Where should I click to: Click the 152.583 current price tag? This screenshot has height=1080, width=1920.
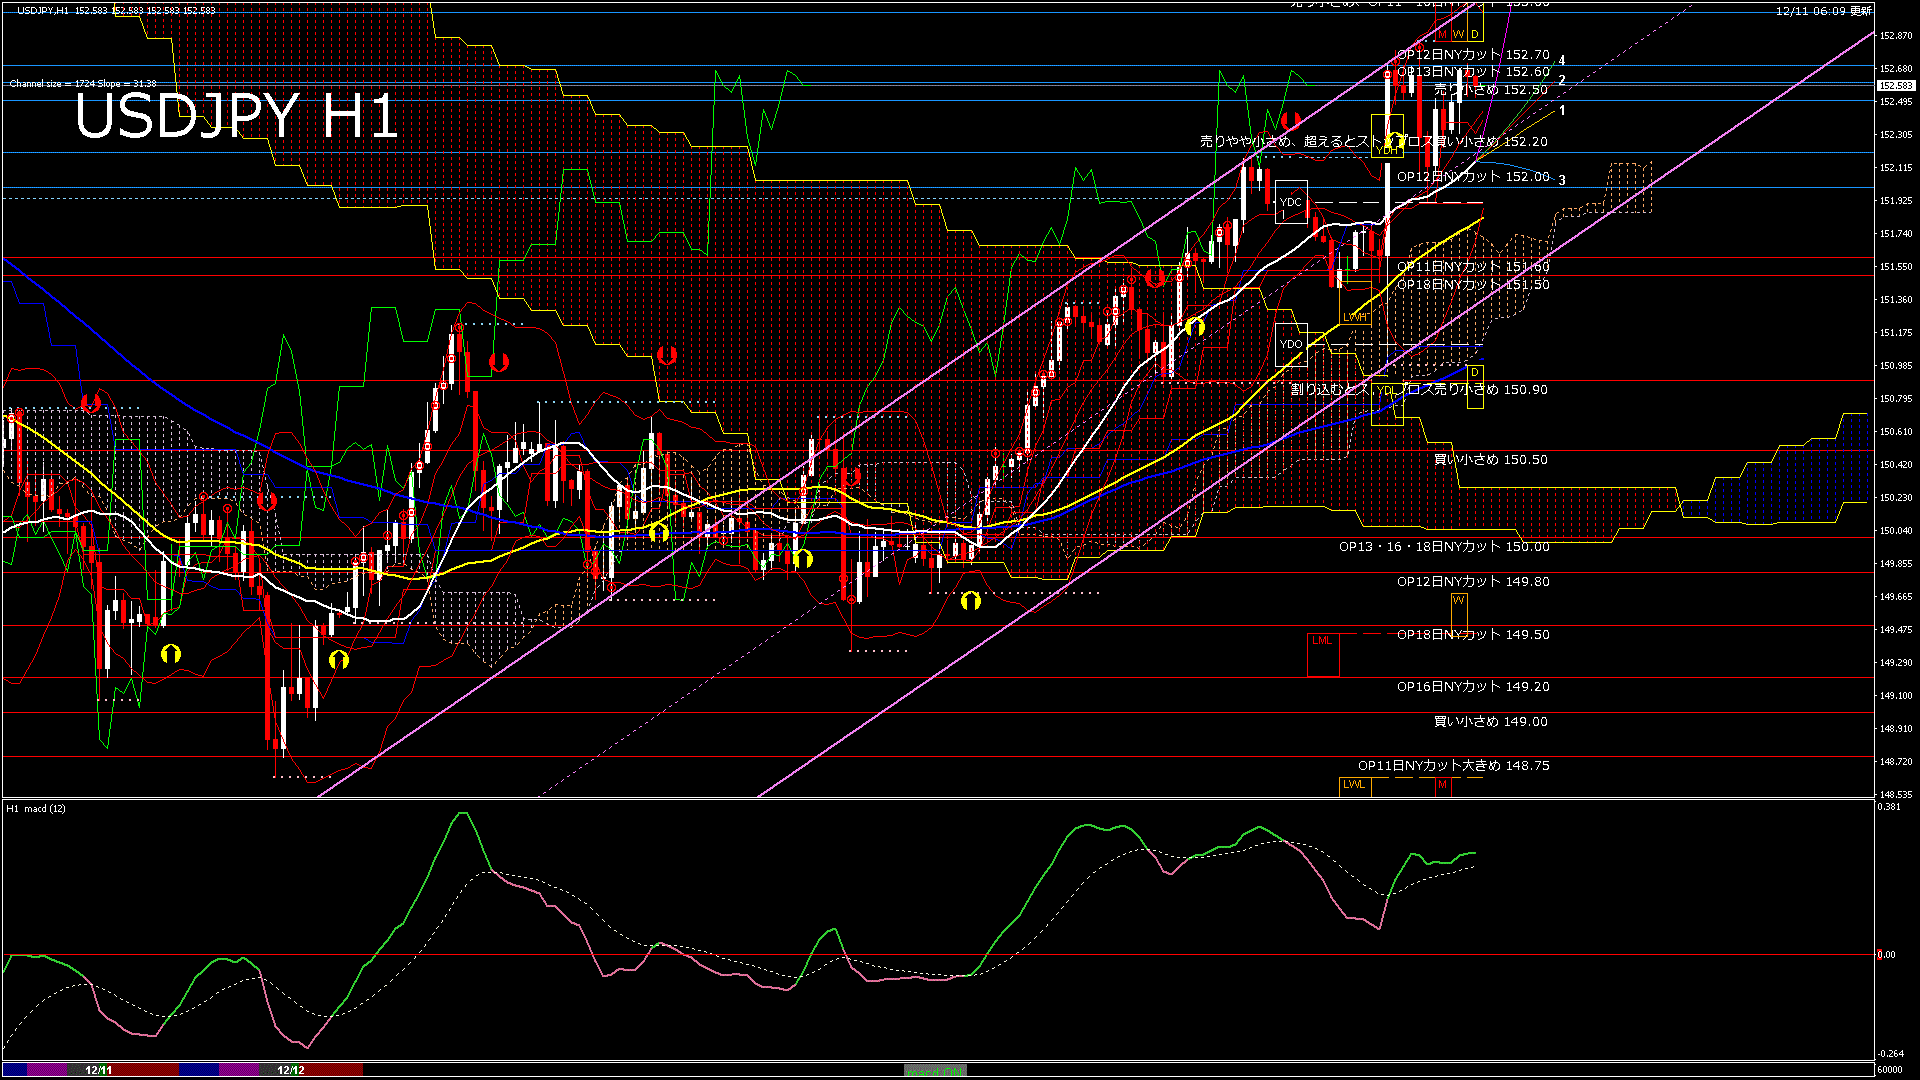[1895, 85]
